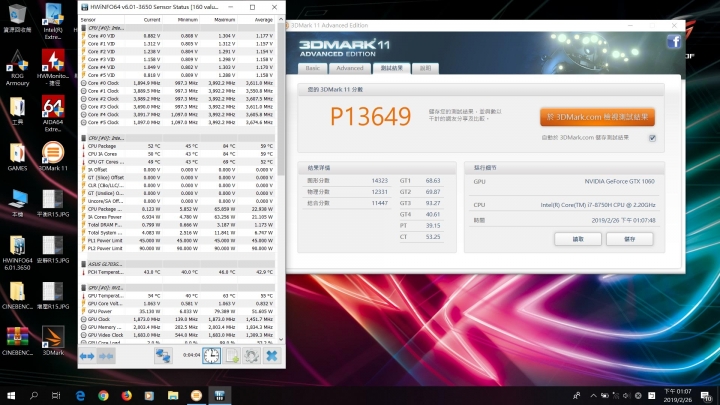The height and width of the screenshot is (405, 720).
Task: Select the ROG Armoury desktop shortcut
Action: (17, 68)
